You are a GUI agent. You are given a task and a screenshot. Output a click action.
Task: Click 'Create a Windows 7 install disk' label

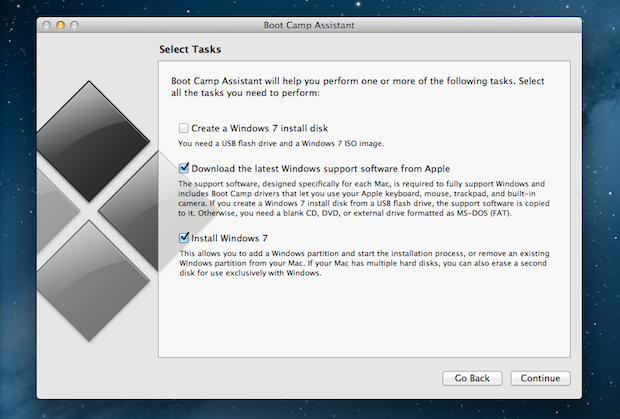tap(259, 128)
